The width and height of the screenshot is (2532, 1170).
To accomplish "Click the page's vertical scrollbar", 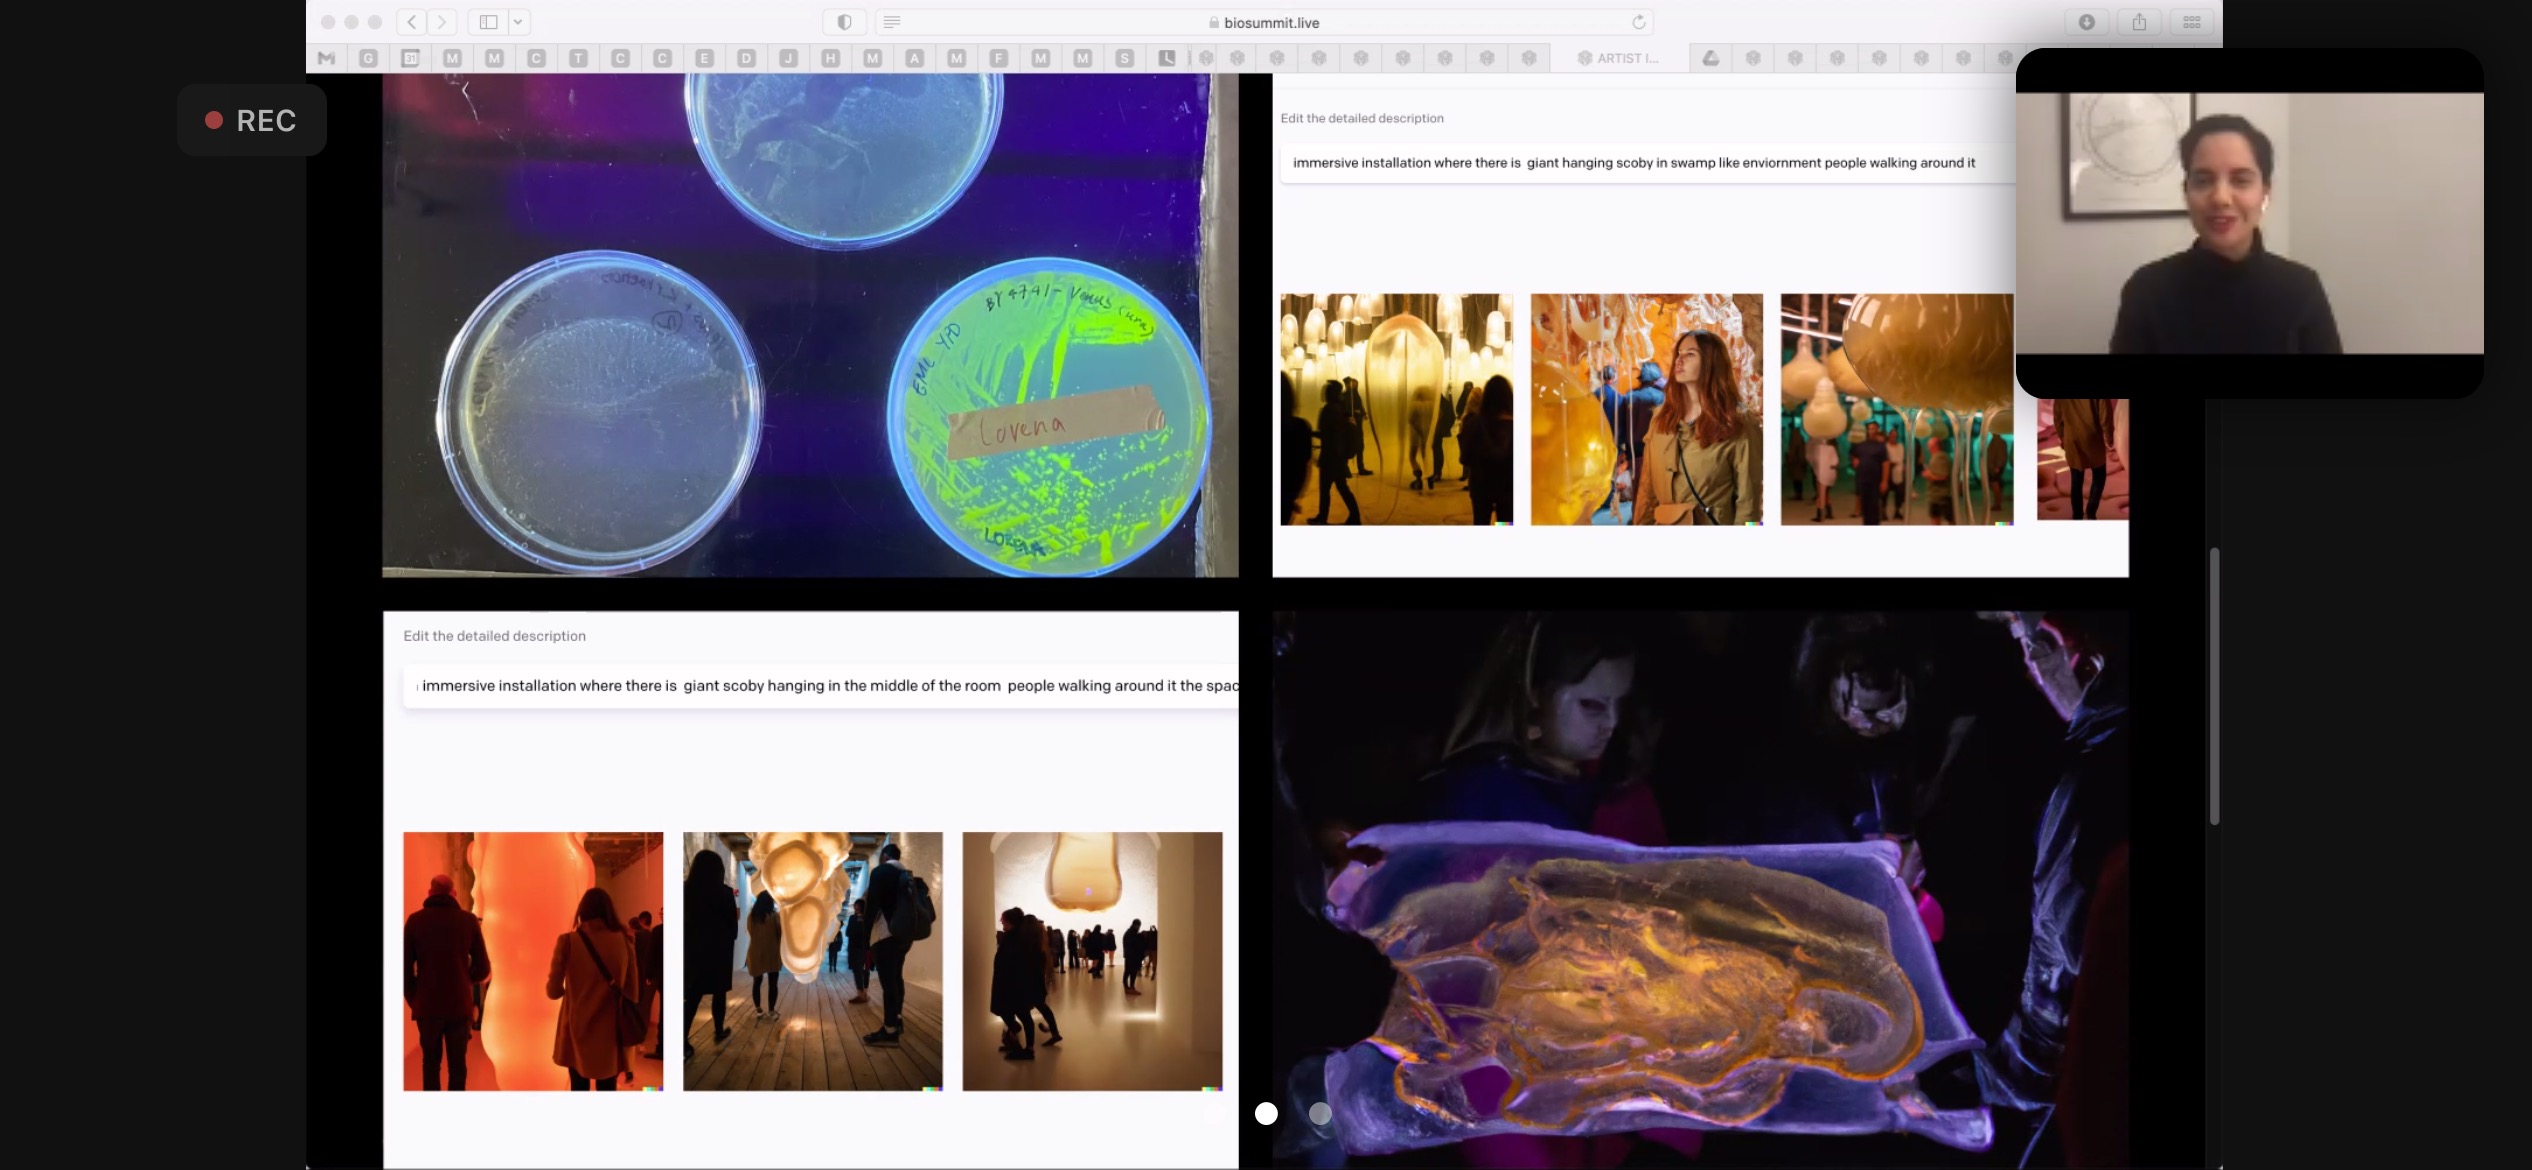I will click(x=2214, y=686).
